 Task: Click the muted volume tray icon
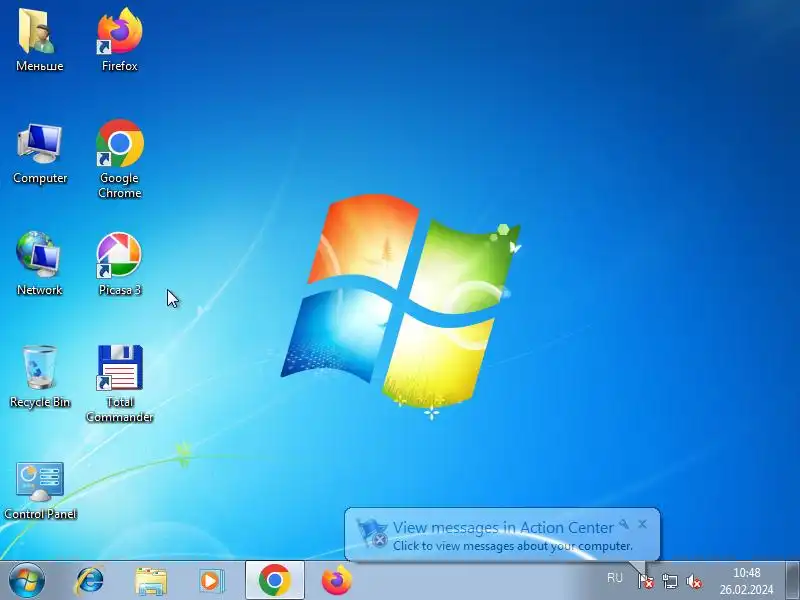pos(694,581)
